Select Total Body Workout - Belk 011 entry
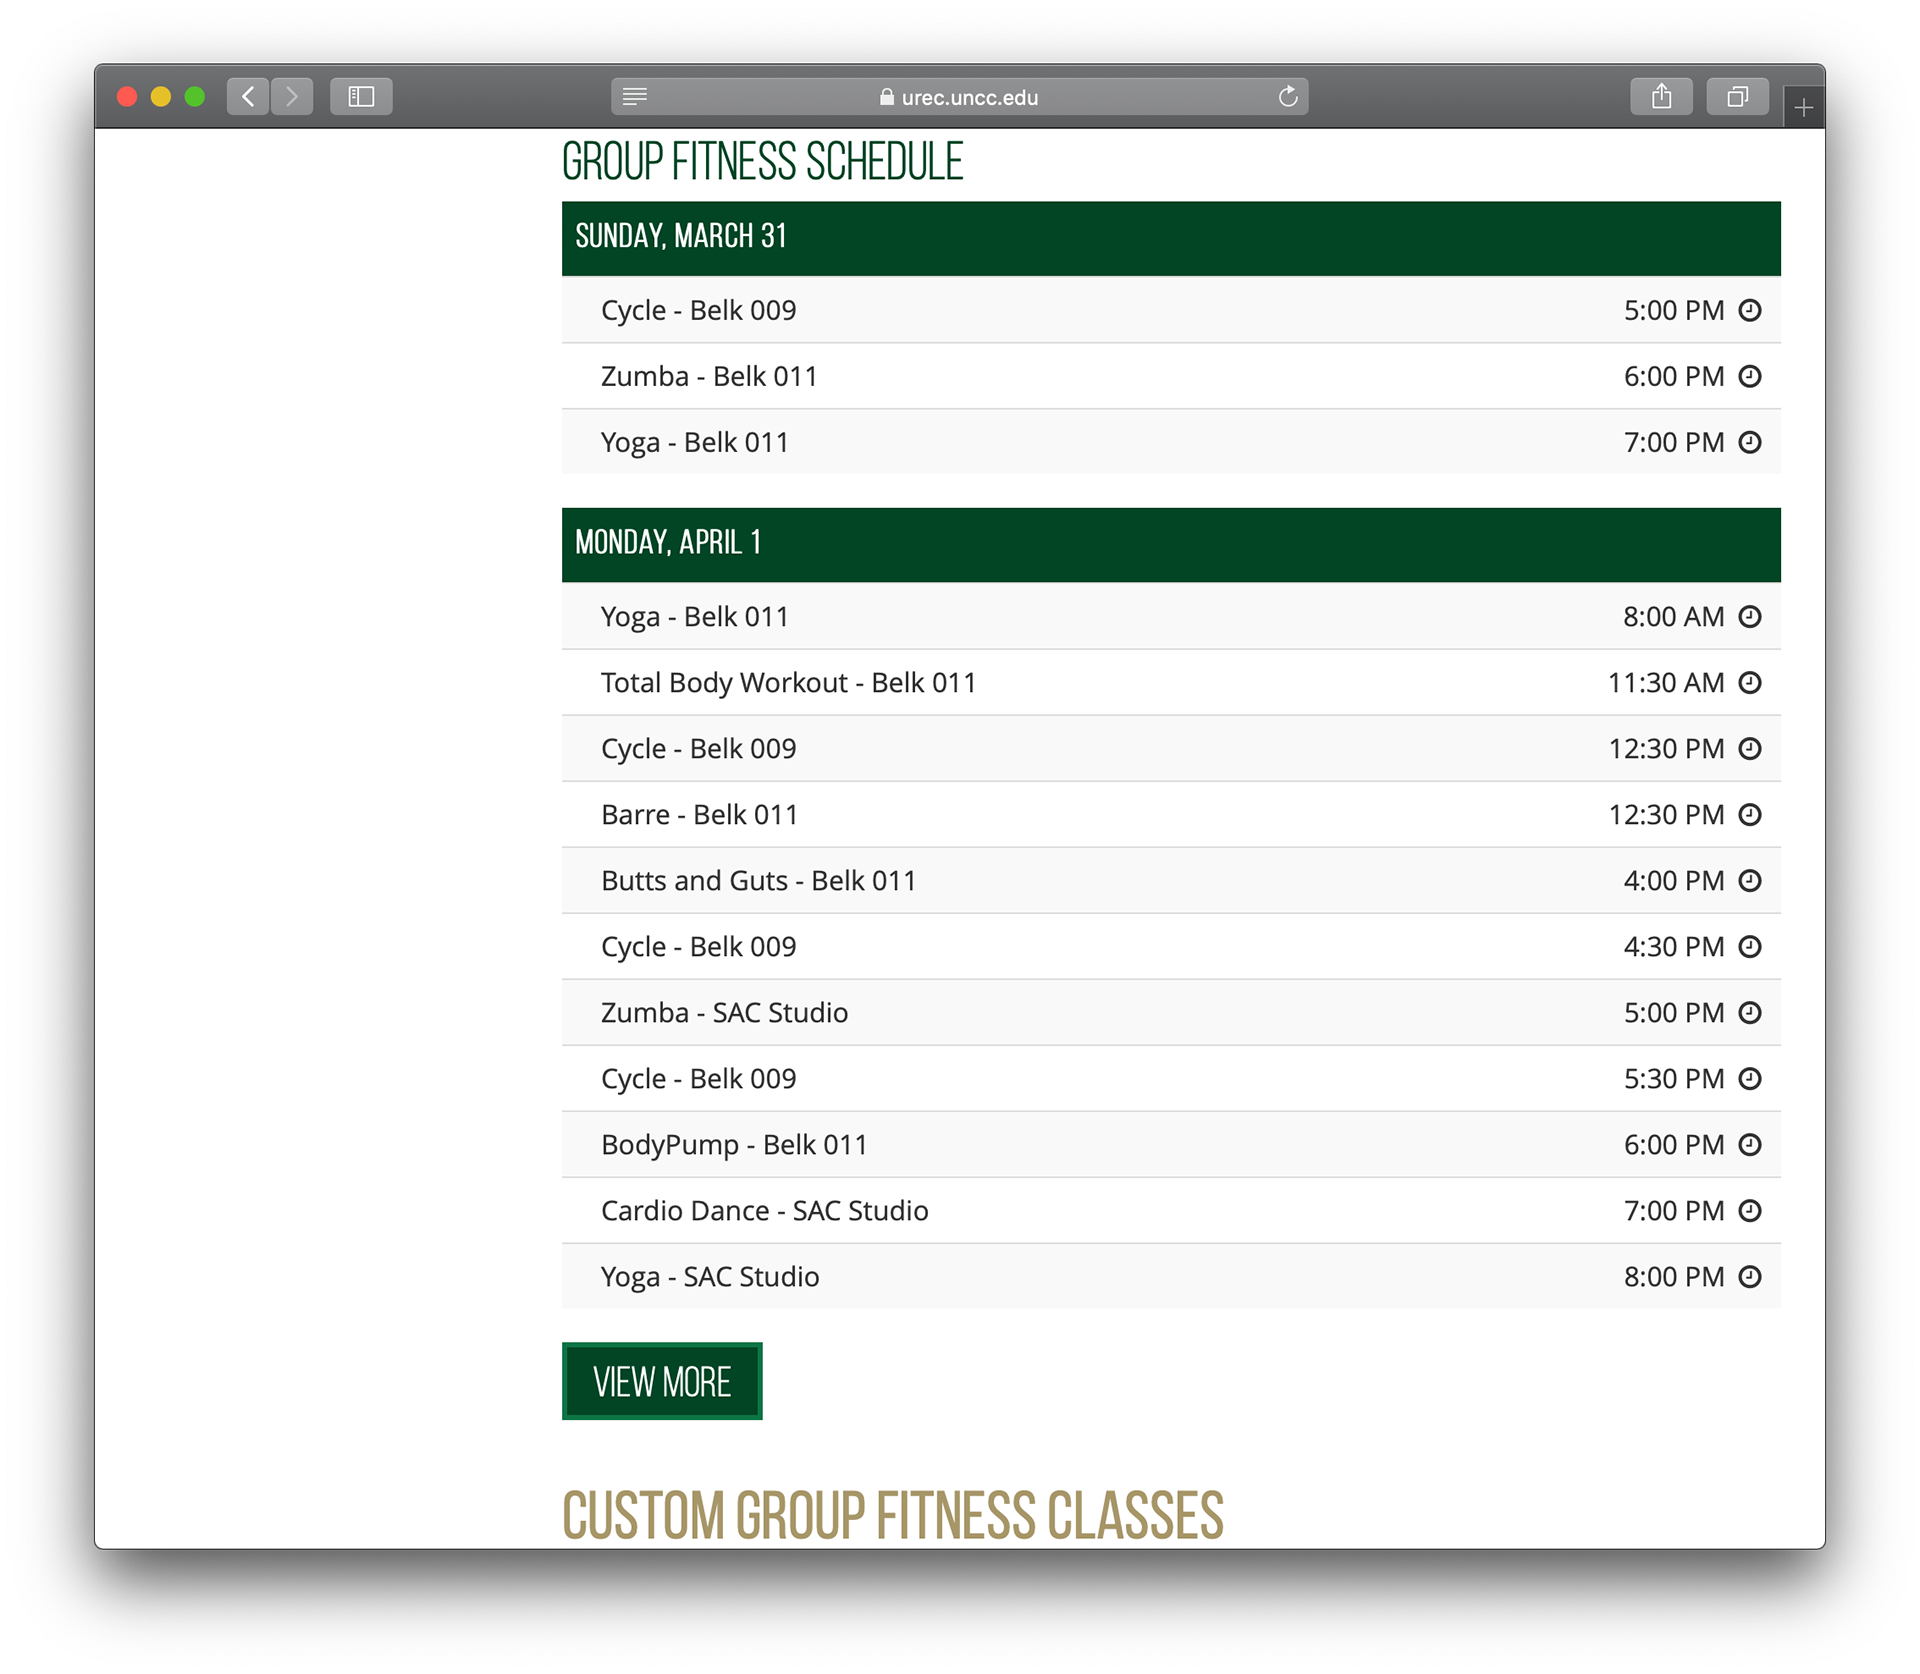1920x1674 pixels. coord(788,683)
